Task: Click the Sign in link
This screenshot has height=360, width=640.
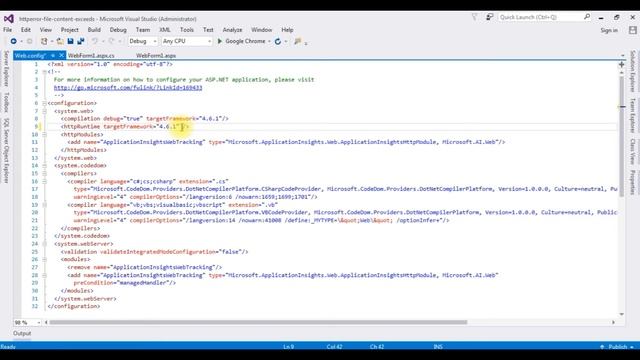Action: (x=609, y=30)
